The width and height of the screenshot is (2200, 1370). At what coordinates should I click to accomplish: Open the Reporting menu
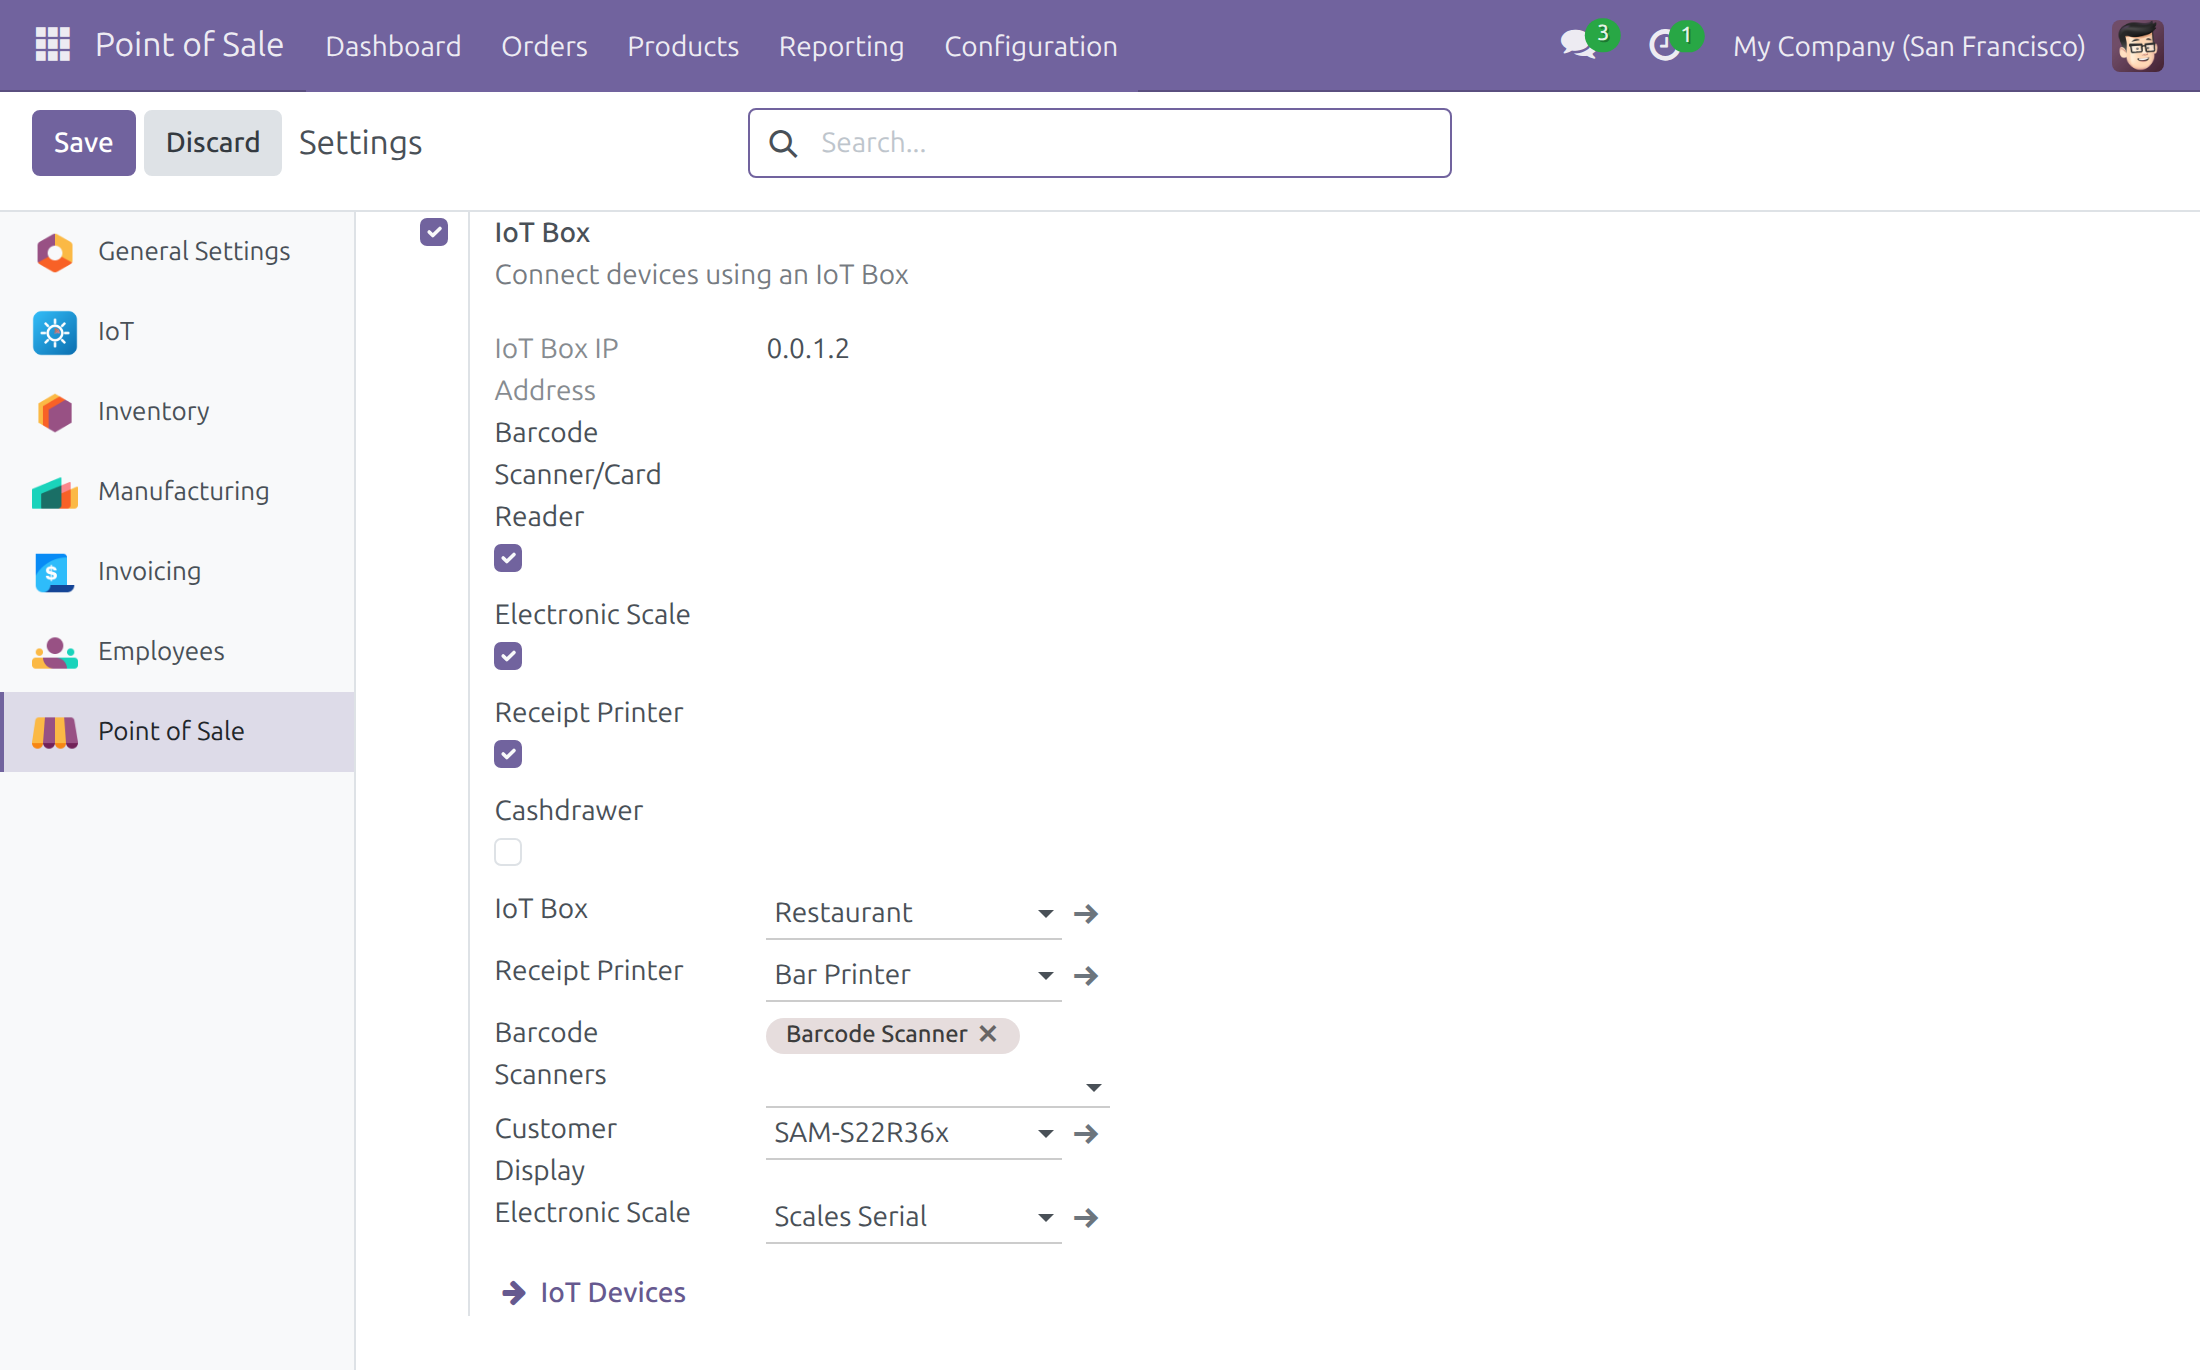(841, 46)
